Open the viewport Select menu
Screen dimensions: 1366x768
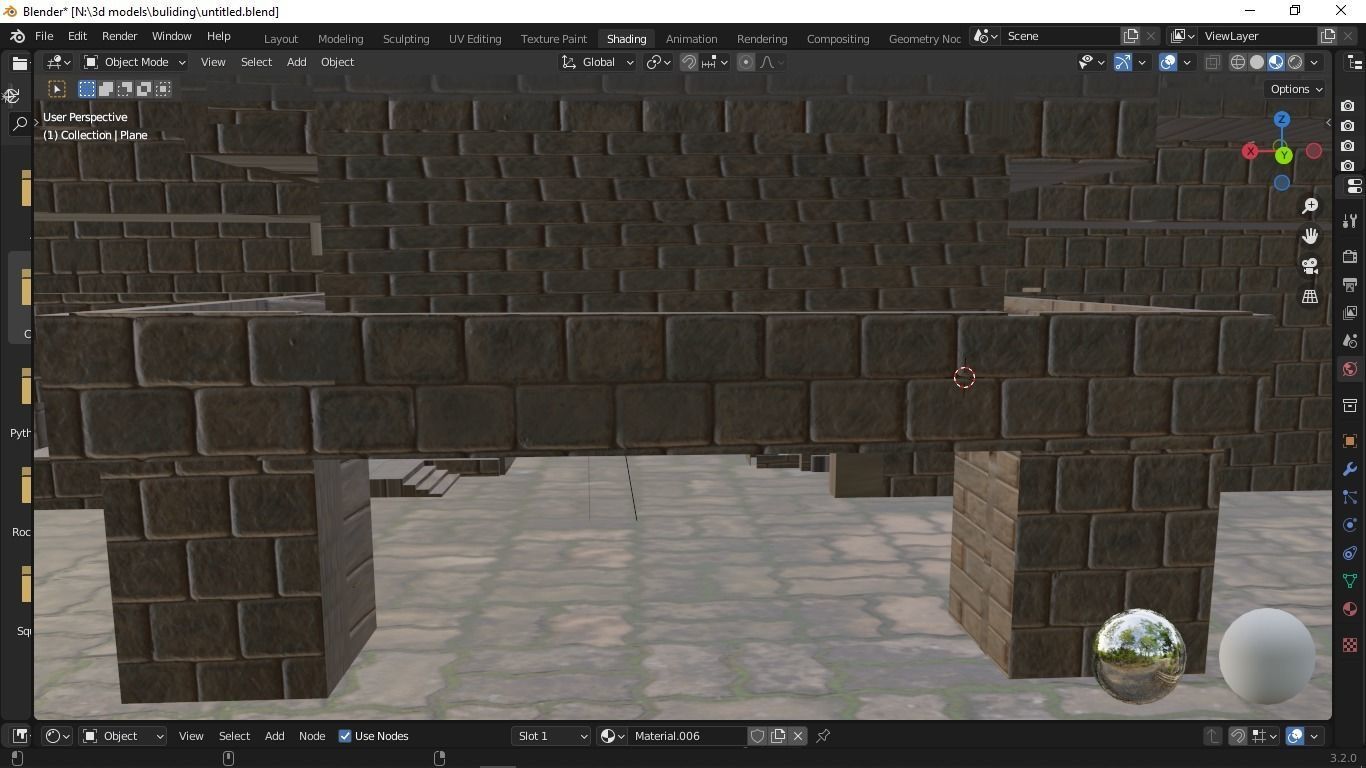(x=256, y=62)
